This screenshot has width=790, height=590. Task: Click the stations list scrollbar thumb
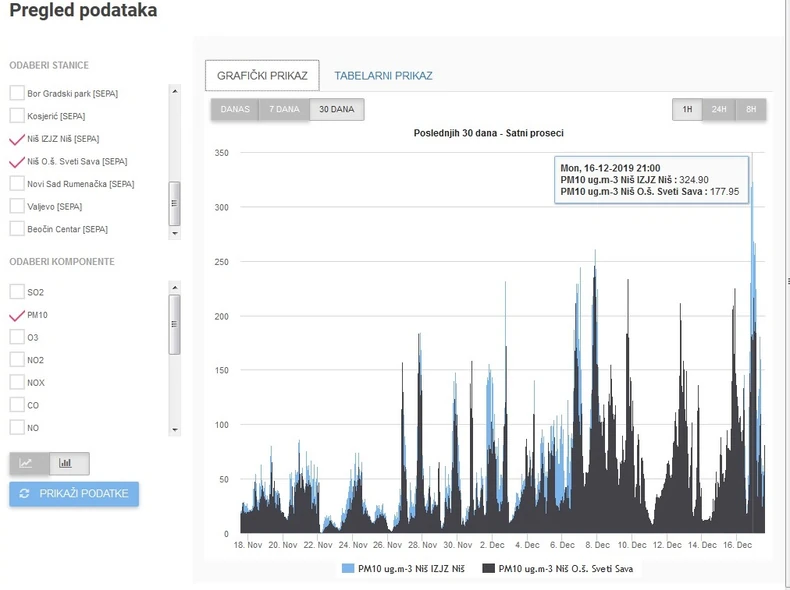(x=175, y=203)
